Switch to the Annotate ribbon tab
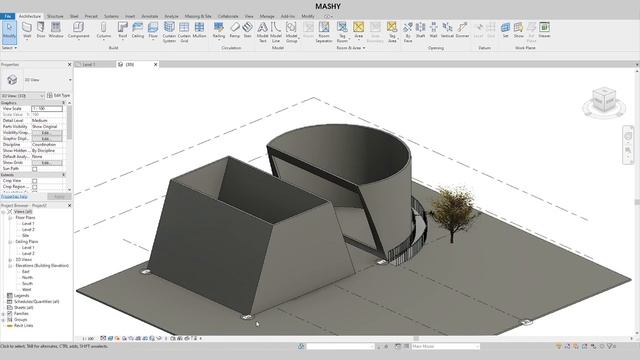The height and width of the screenshot is (360, 640). 150,16
